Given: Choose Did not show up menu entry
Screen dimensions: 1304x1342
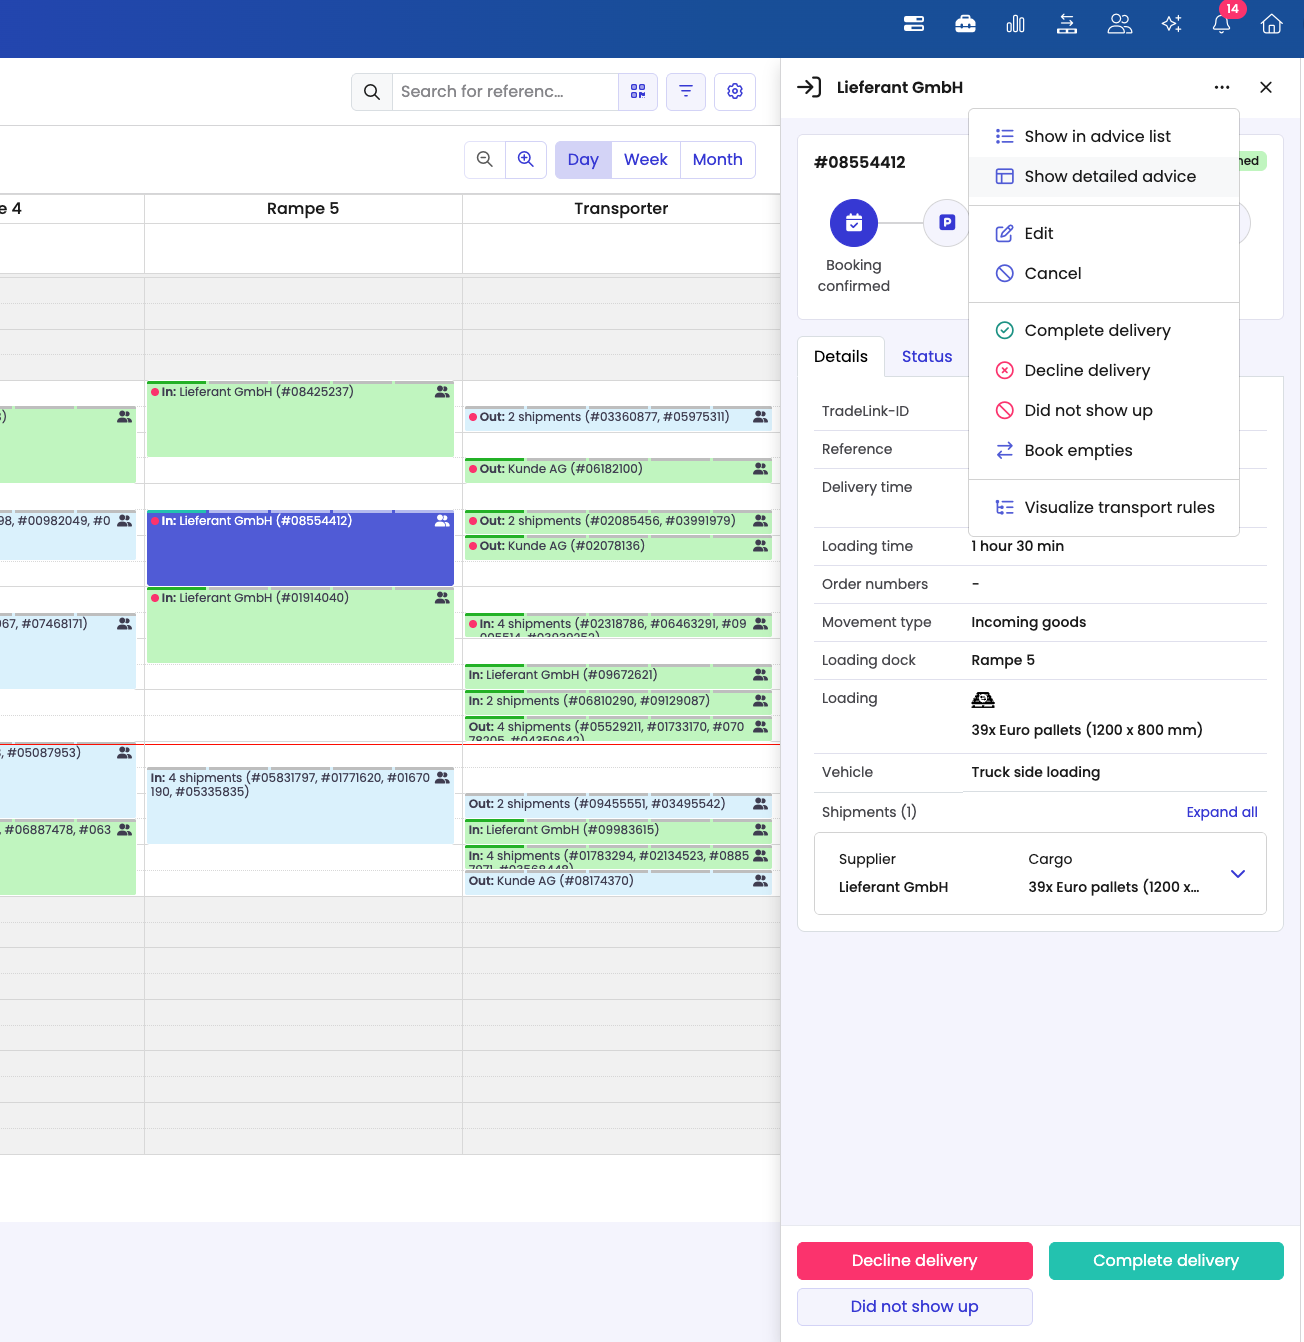Looking at the screenshot, I should pyautogui.click(x=1104, y=411).
